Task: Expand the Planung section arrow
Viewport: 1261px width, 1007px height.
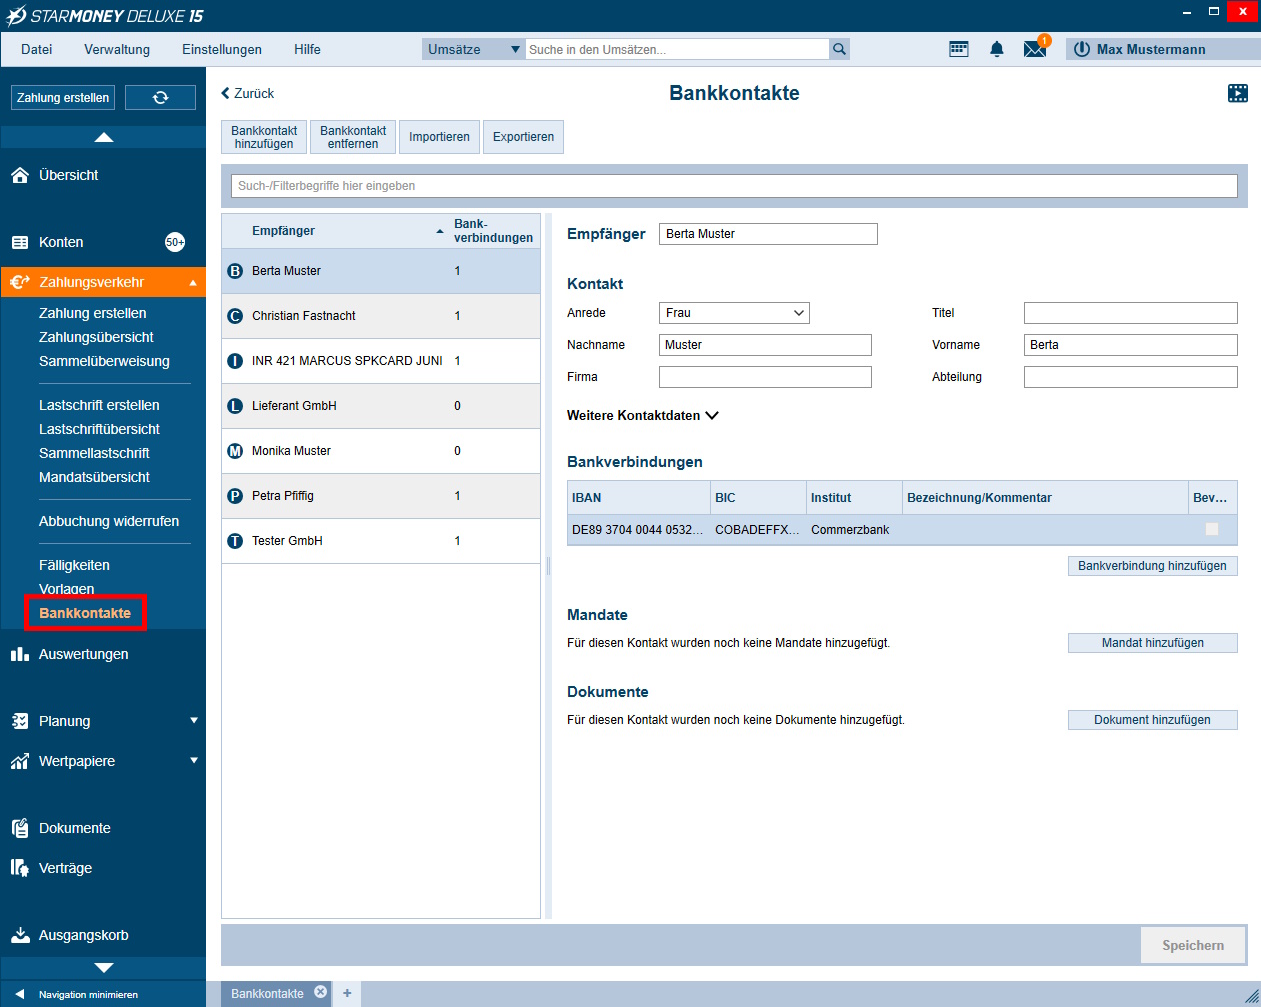Action: 194,720
